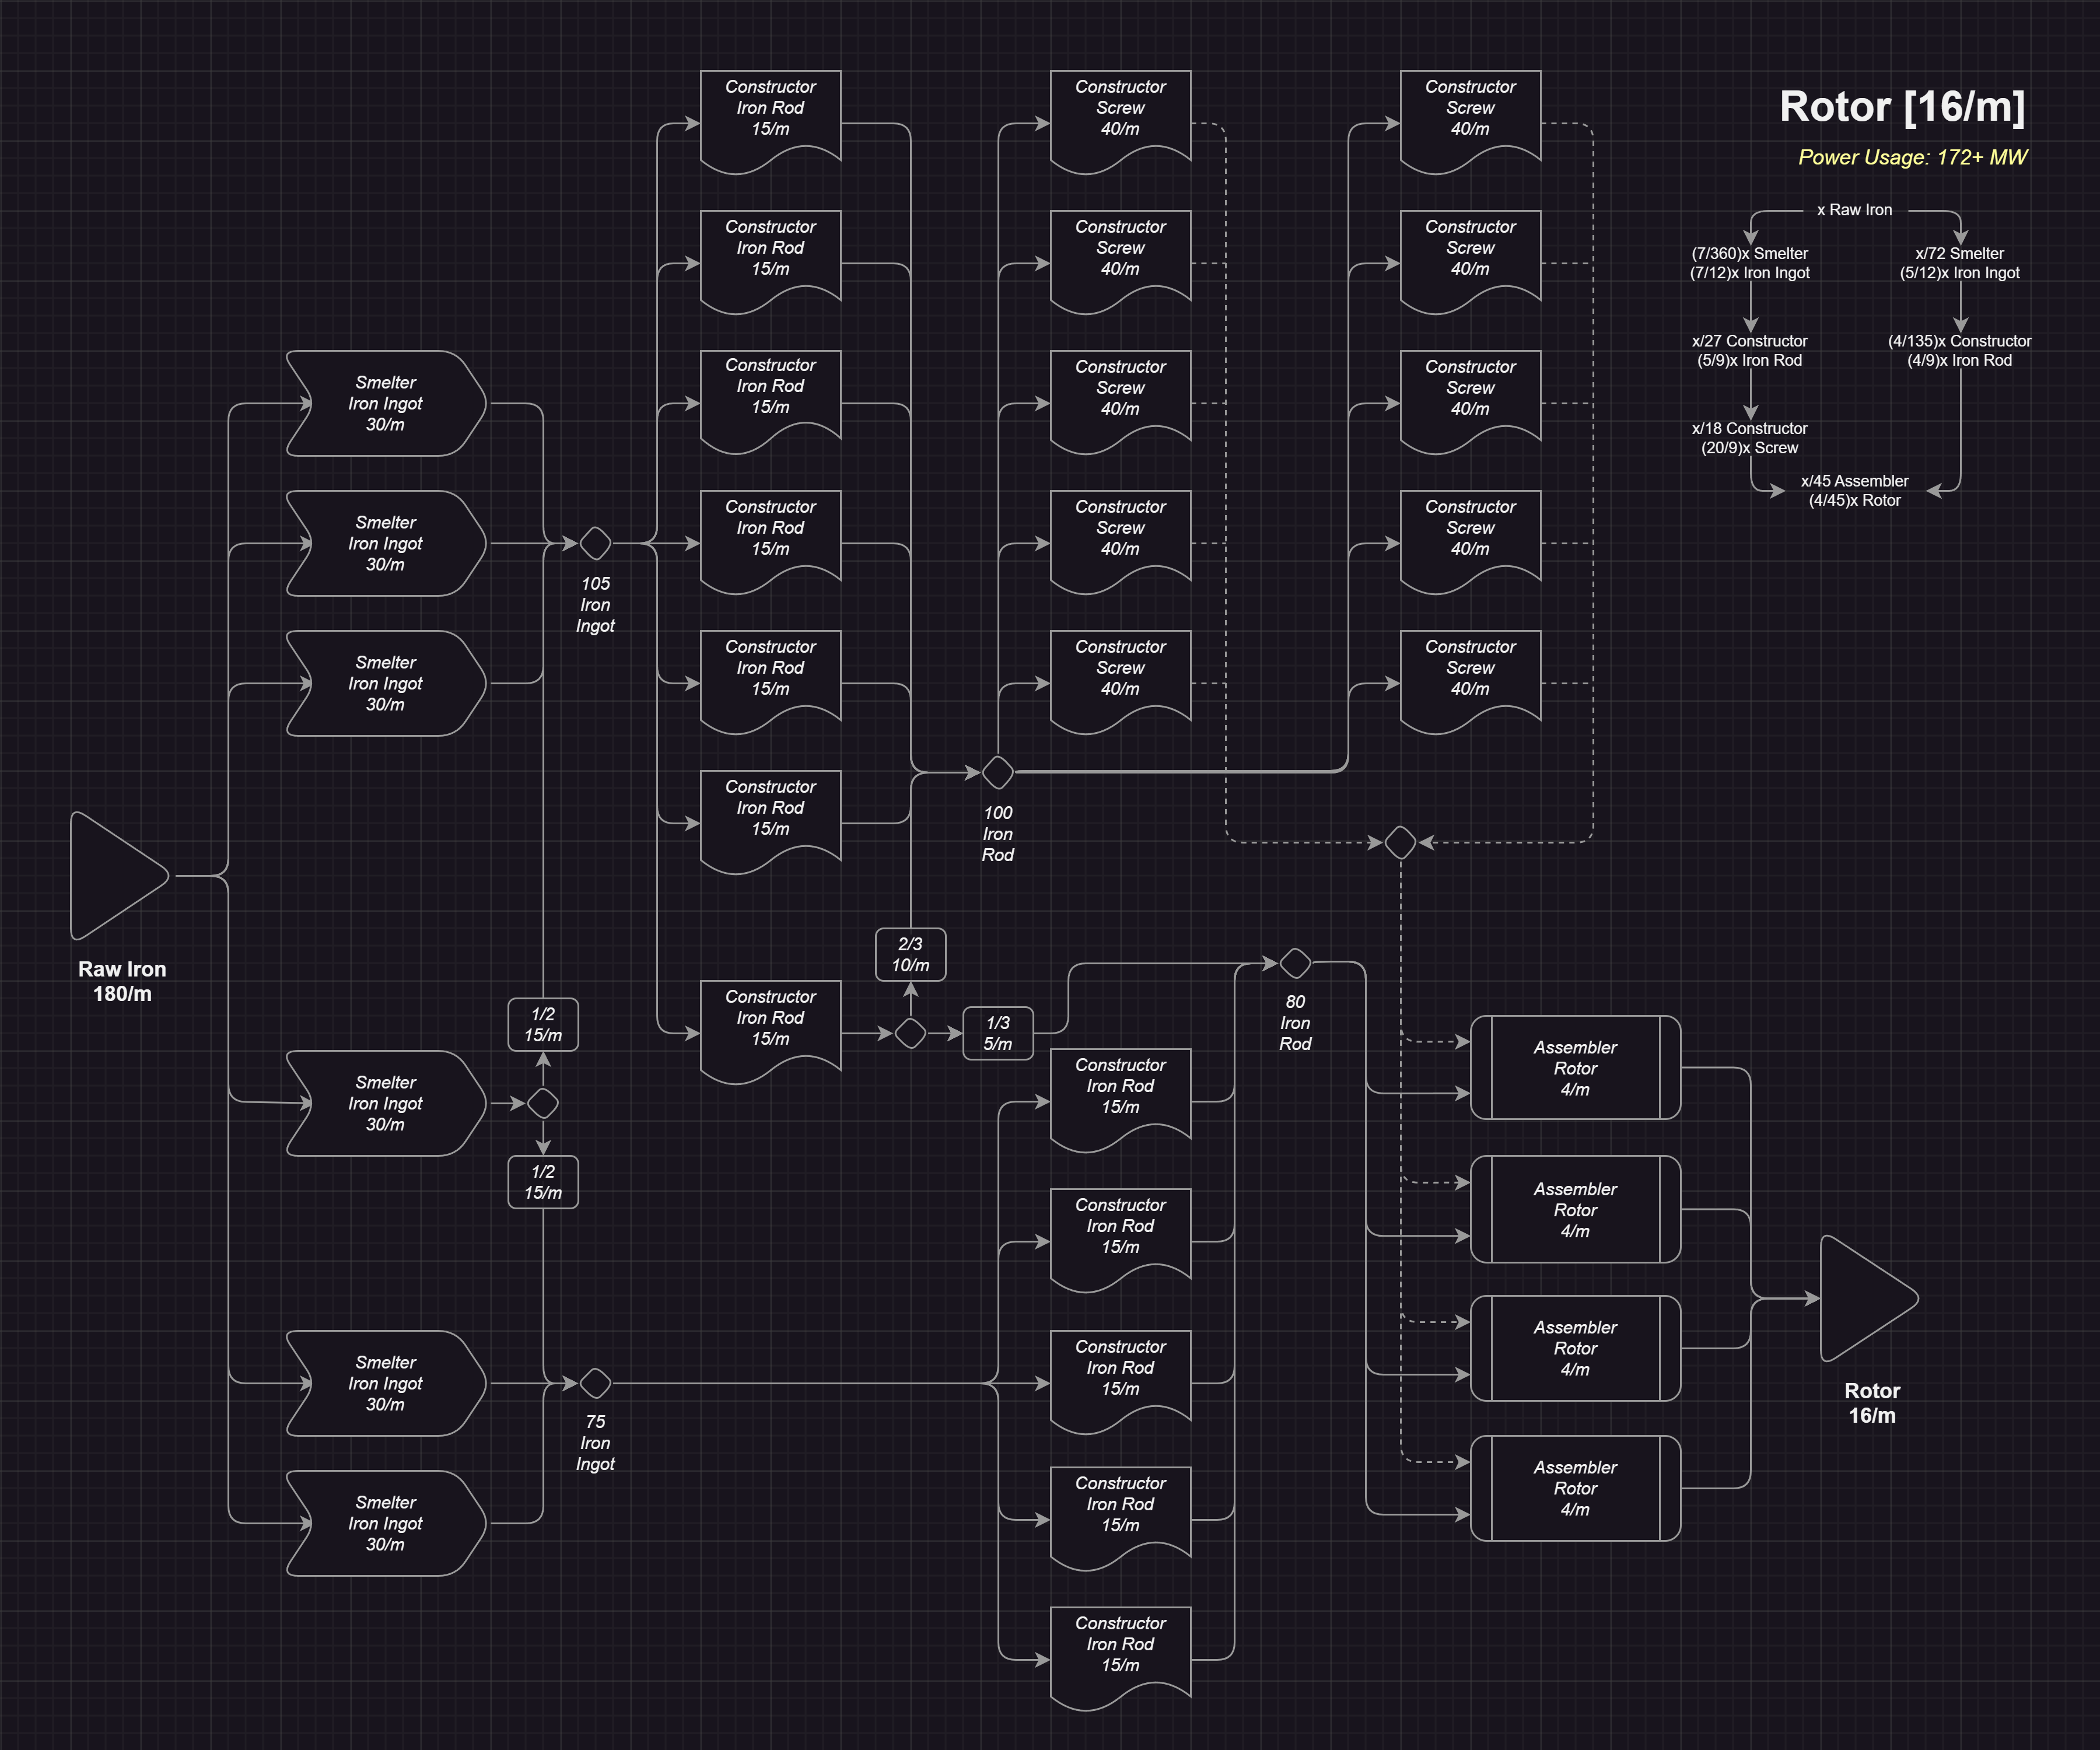Select the 100 Iron Rod text label
The image size is (2100, 1750).
(997, 833)
